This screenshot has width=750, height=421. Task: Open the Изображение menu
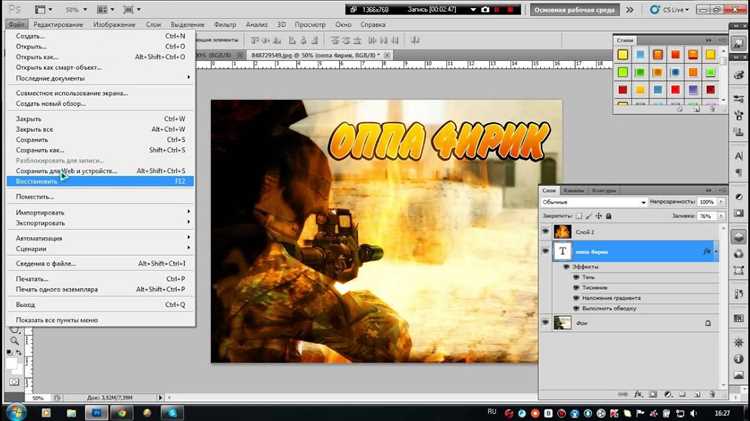pyautogui.click(x=114, y=24)
